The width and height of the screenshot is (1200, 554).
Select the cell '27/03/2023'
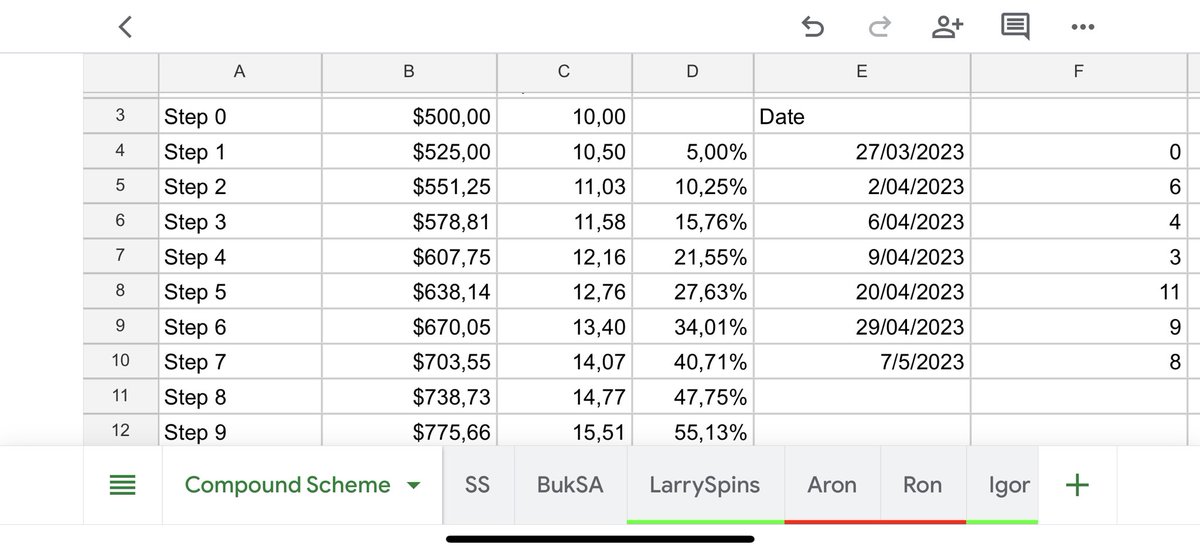(862, 151)
